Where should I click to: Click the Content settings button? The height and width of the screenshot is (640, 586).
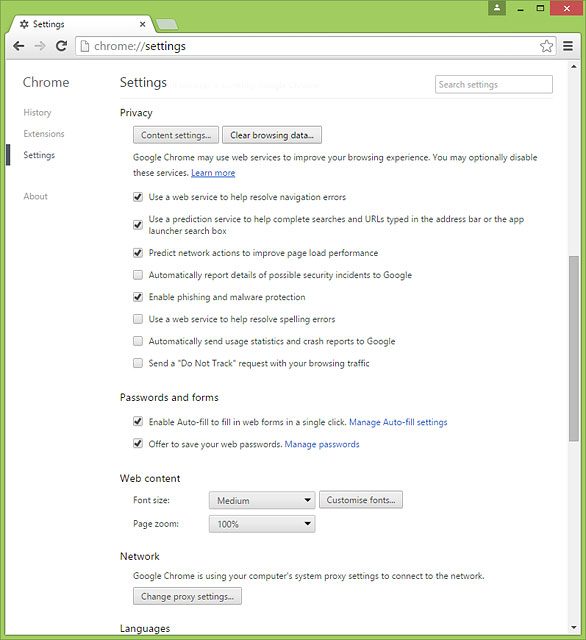click(x=176, y=135)
